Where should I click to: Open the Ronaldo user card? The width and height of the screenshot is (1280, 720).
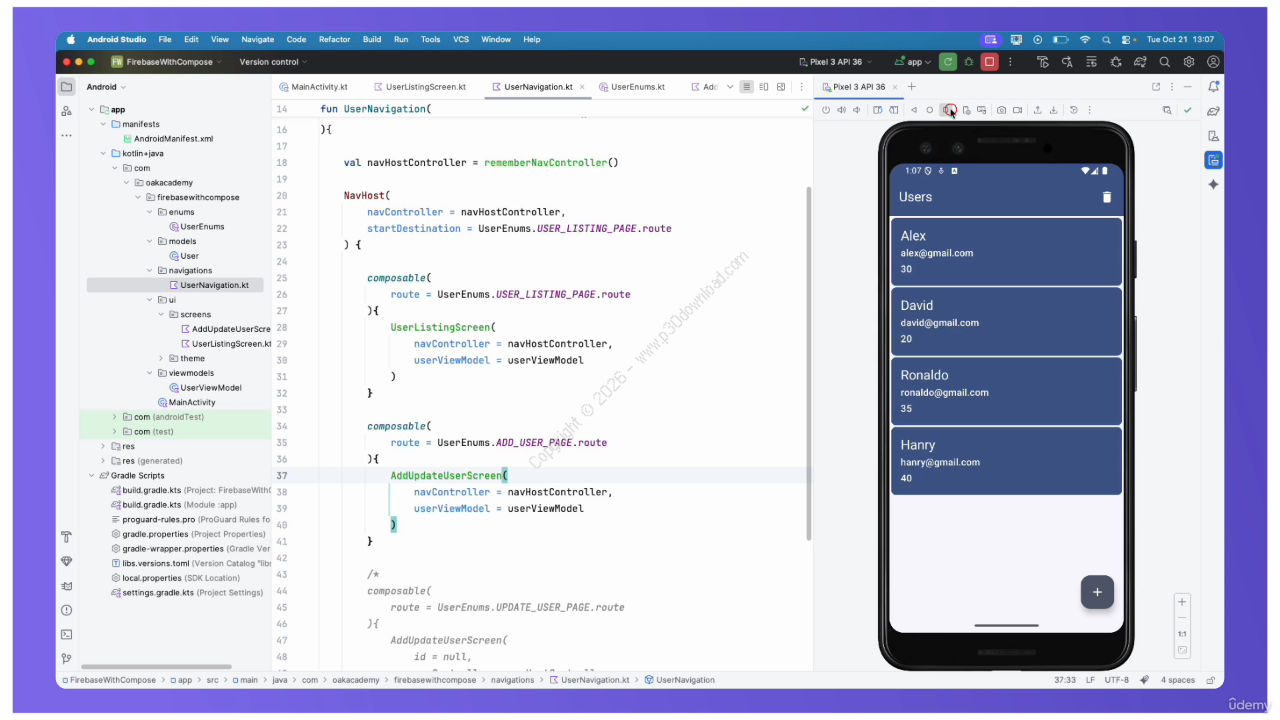1006,392
